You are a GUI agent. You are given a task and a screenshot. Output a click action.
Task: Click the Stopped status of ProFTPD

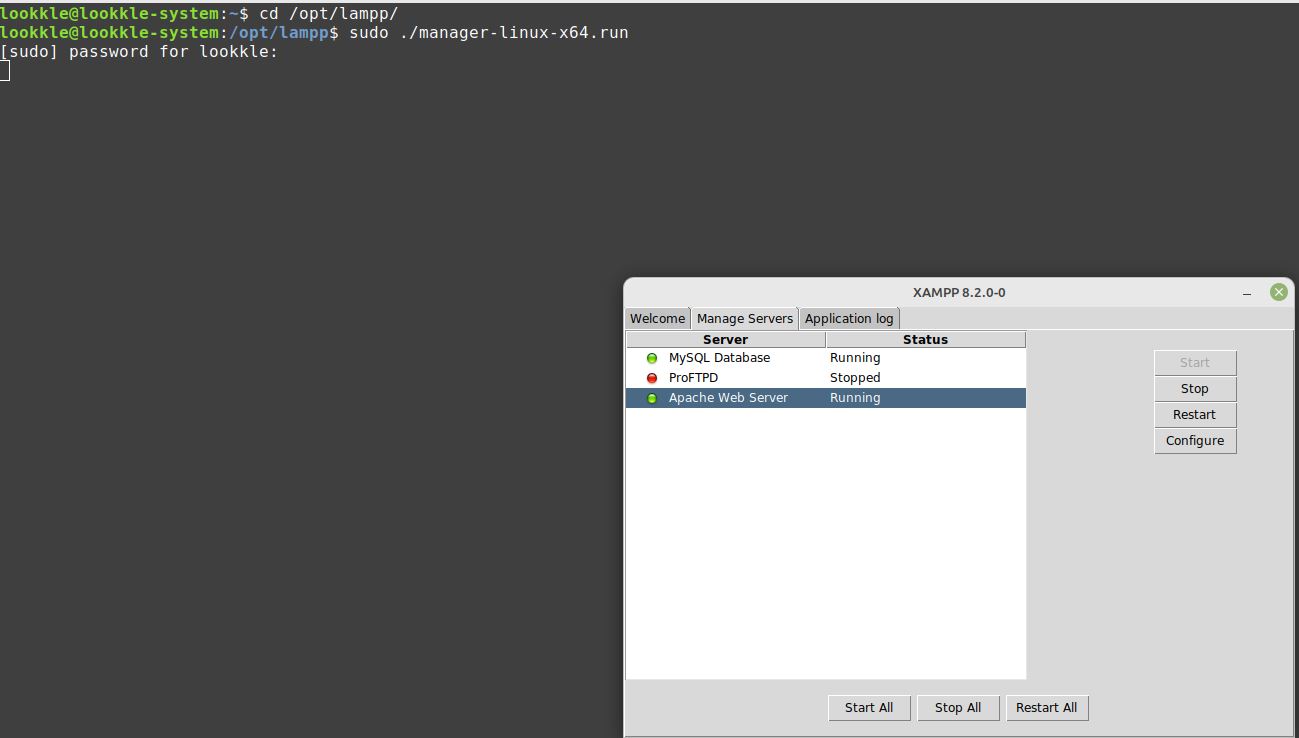pos(855,378)
